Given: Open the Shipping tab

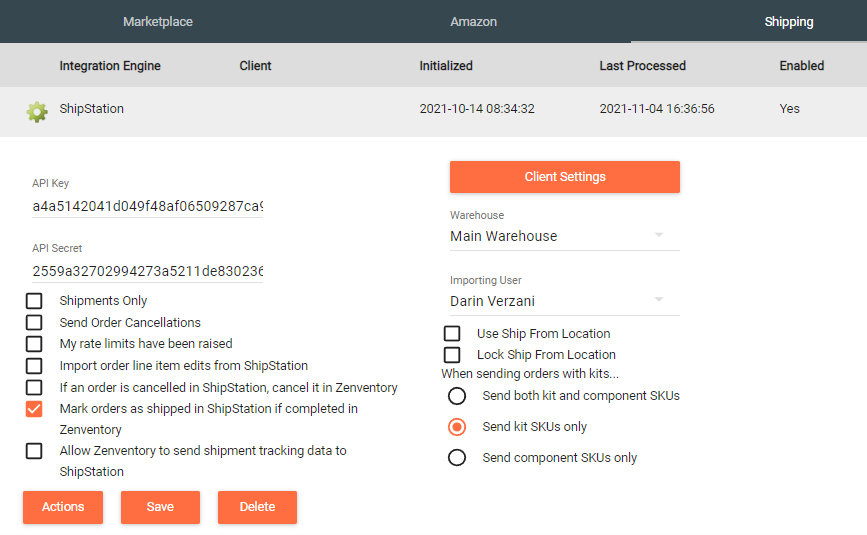Looking at the screenshot, I should (788, 22).
